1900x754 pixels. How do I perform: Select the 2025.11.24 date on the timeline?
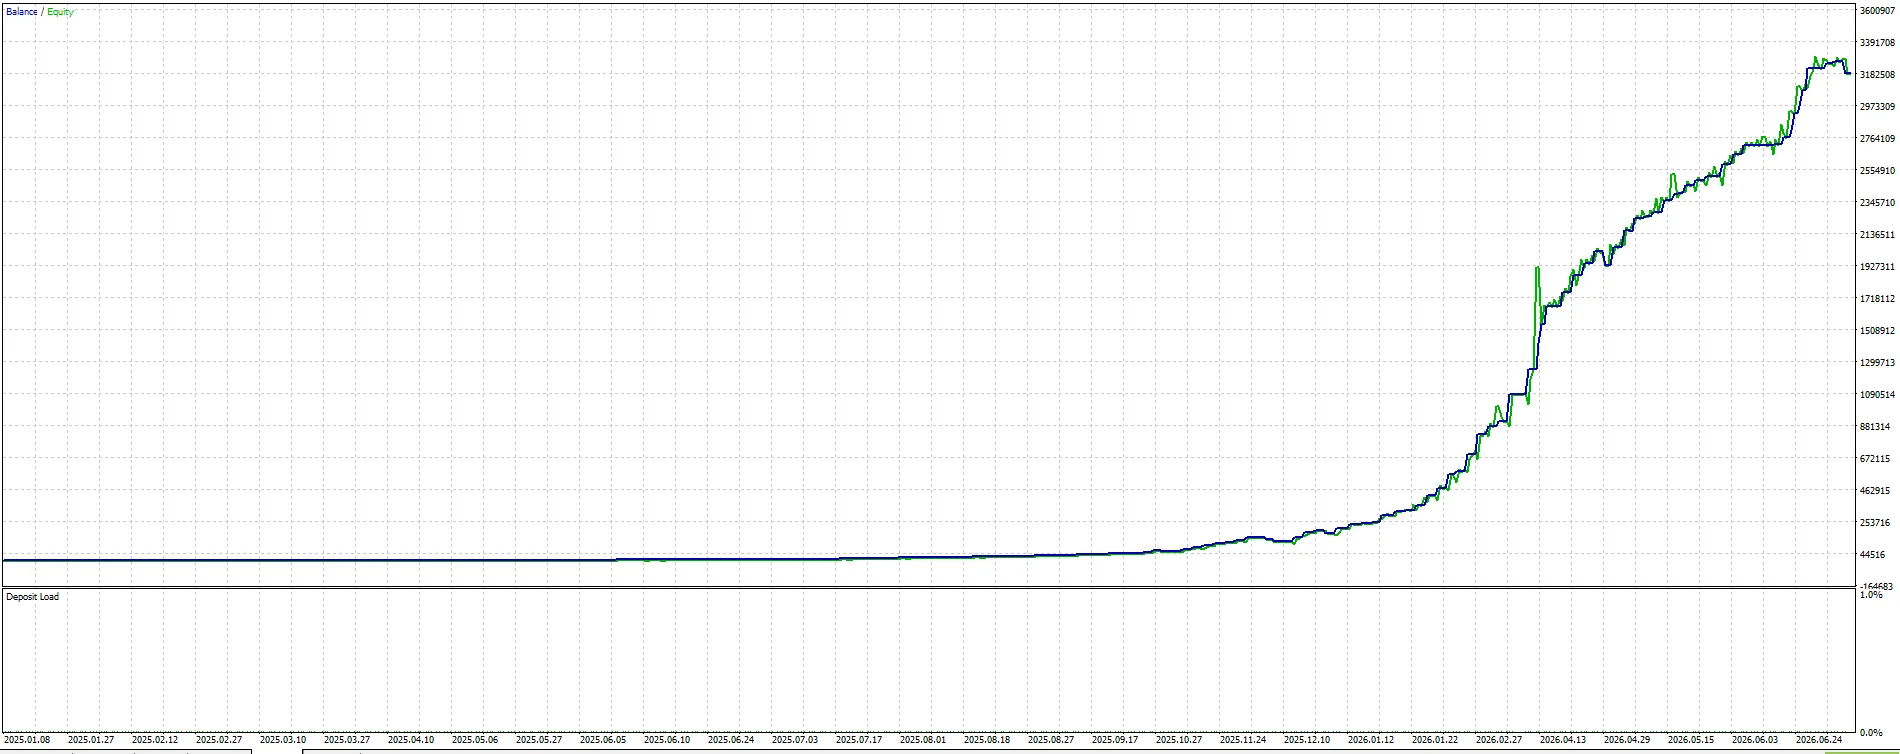tap(1243, 740)
